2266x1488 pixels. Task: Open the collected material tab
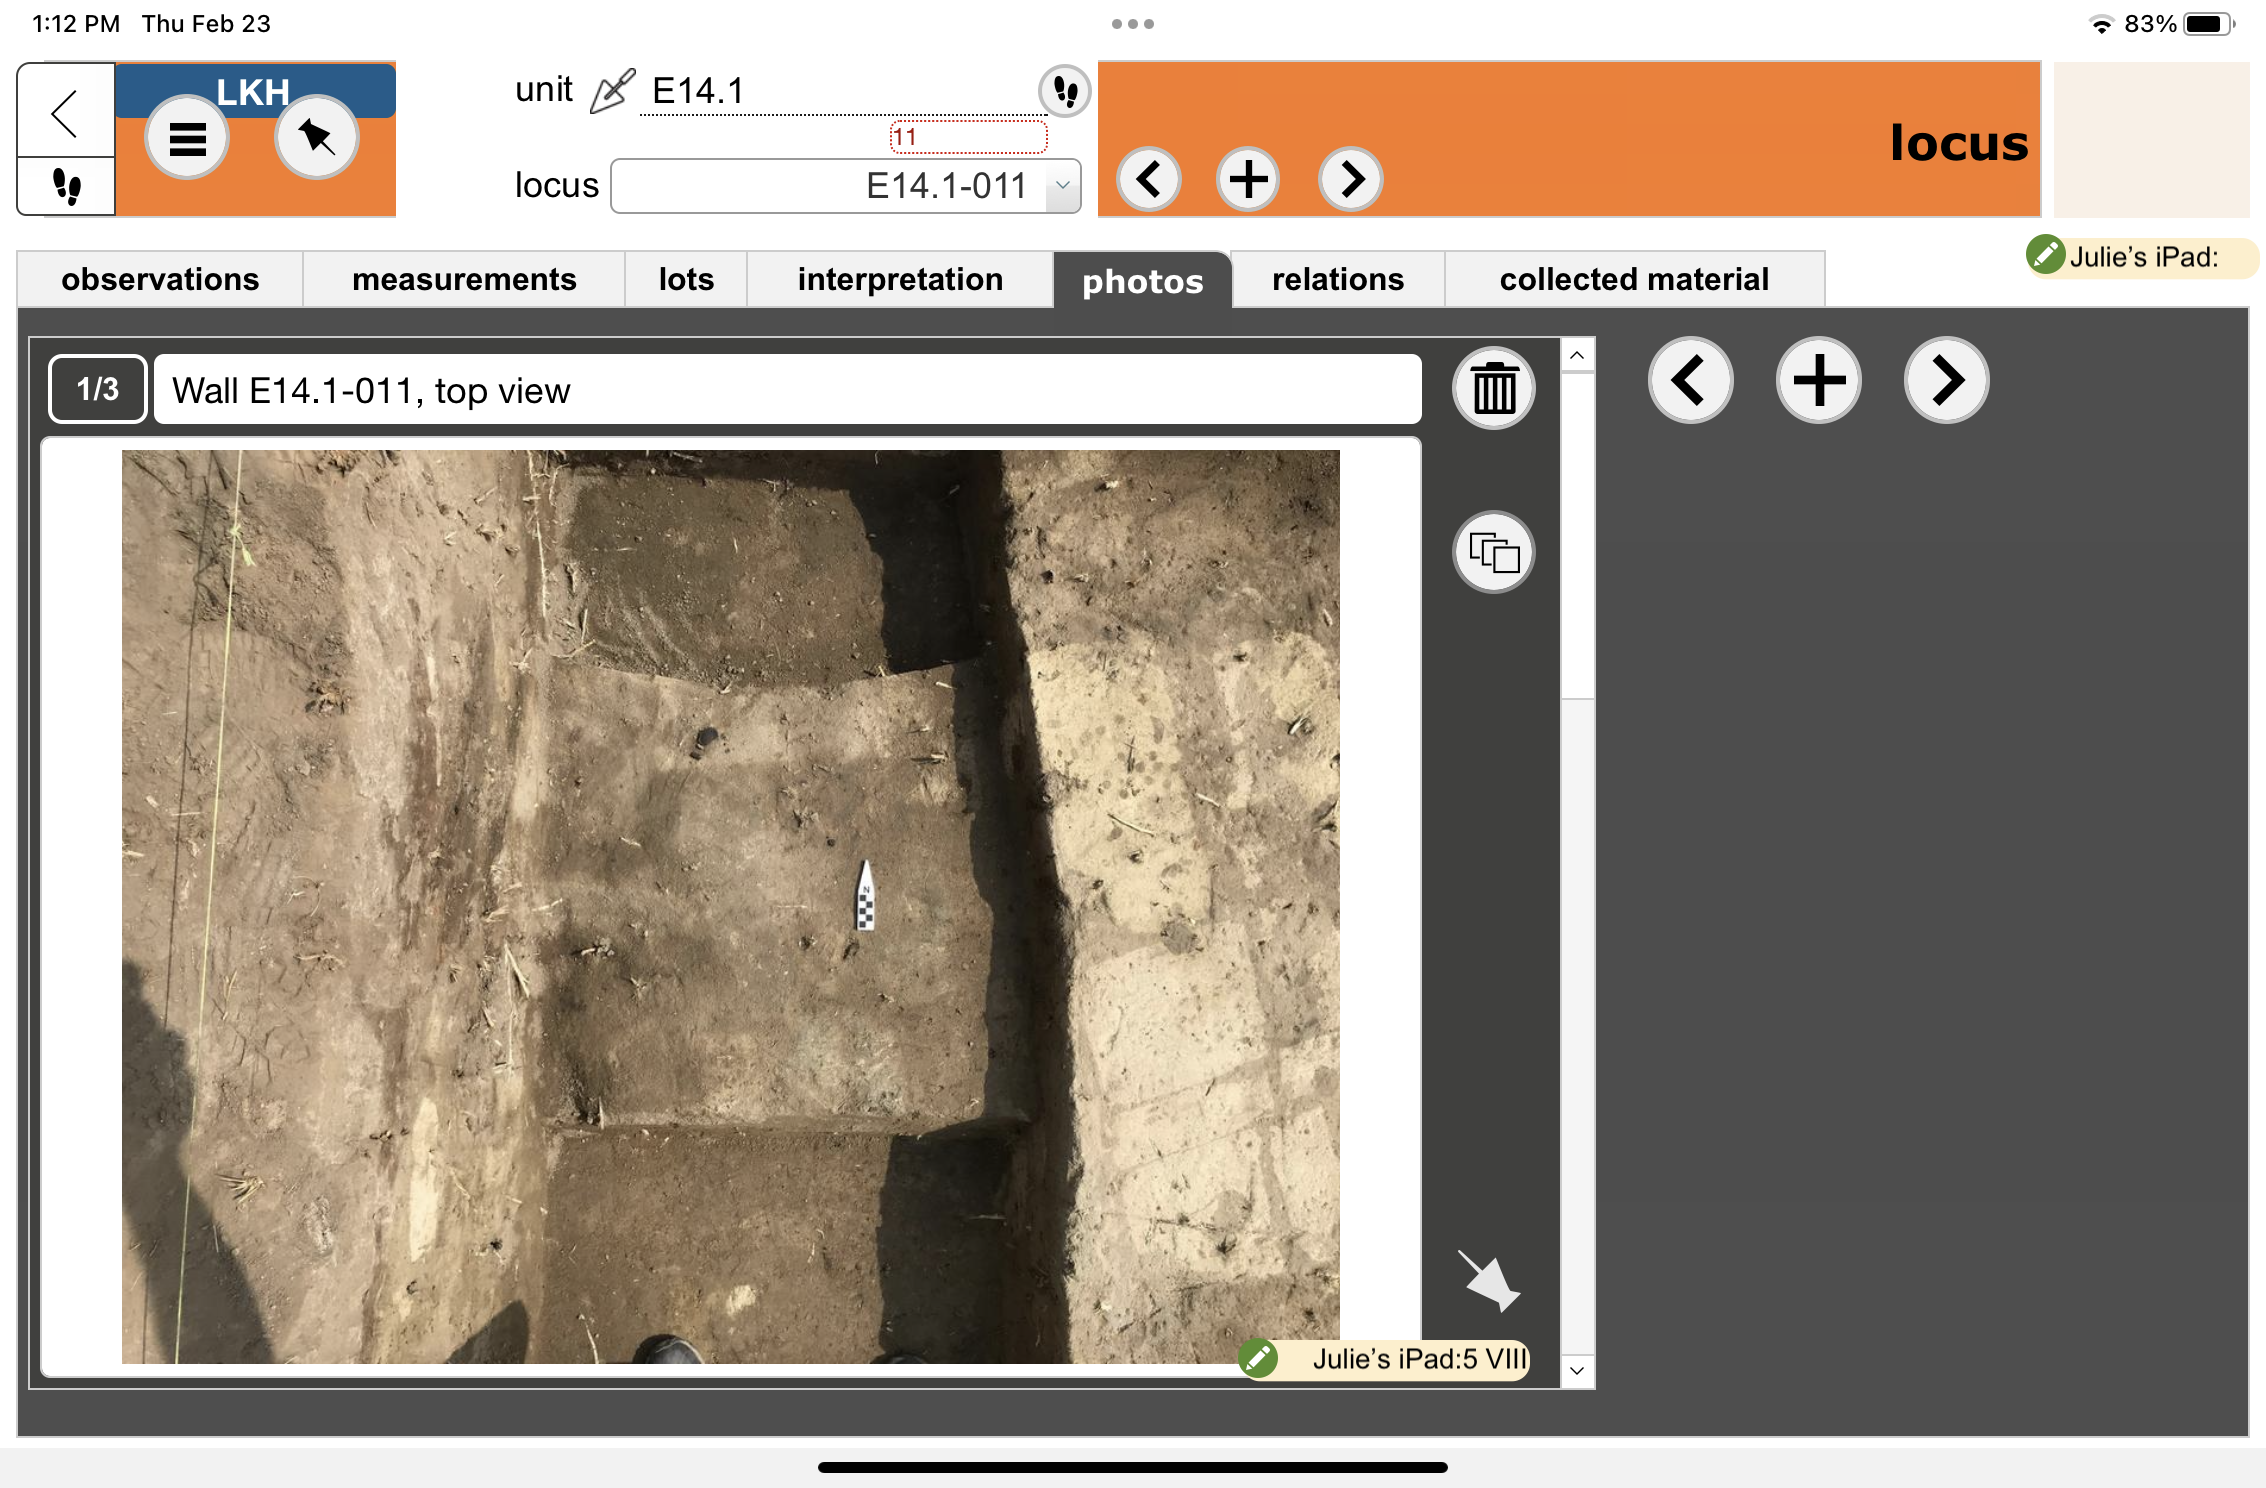(x=1634, y=279)
